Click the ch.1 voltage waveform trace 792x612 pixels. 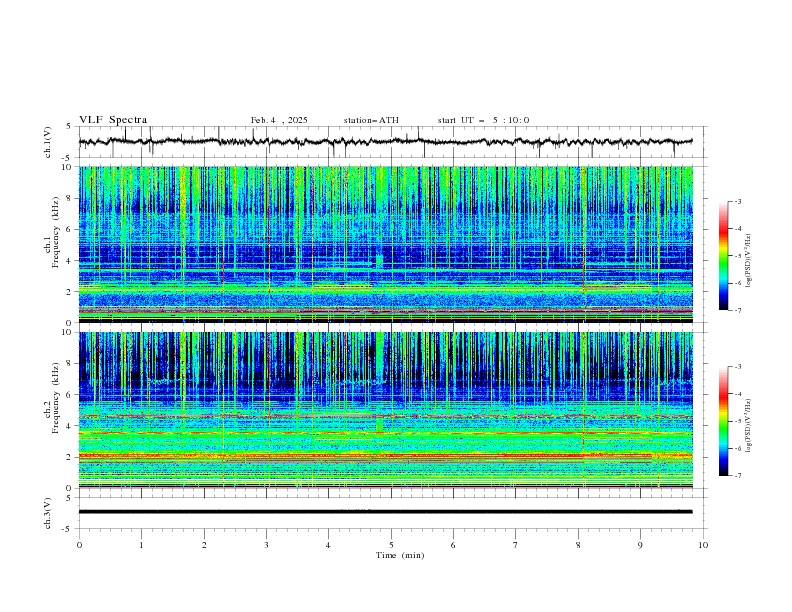pos(385,142)
